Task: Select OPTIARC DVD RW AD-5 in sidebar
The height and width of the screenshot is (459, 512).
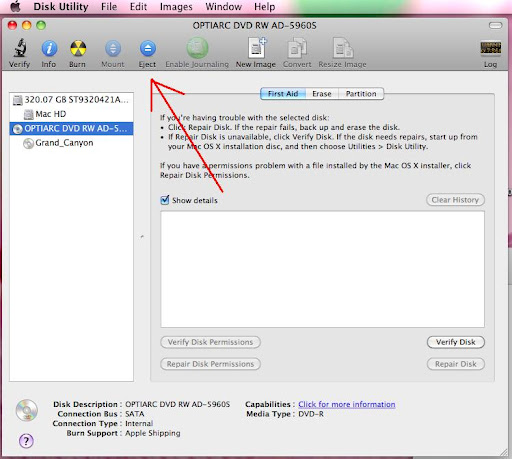Action: (x=72, y=129)
